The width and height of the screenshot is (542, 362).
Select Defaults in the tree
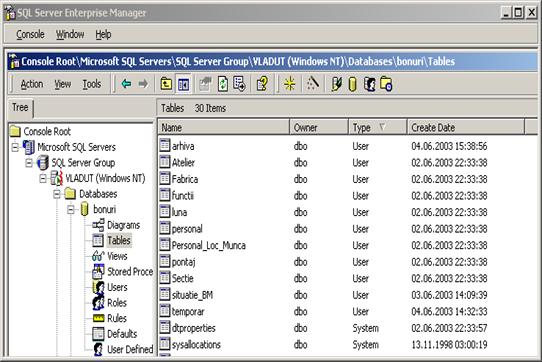click(122, 334)
